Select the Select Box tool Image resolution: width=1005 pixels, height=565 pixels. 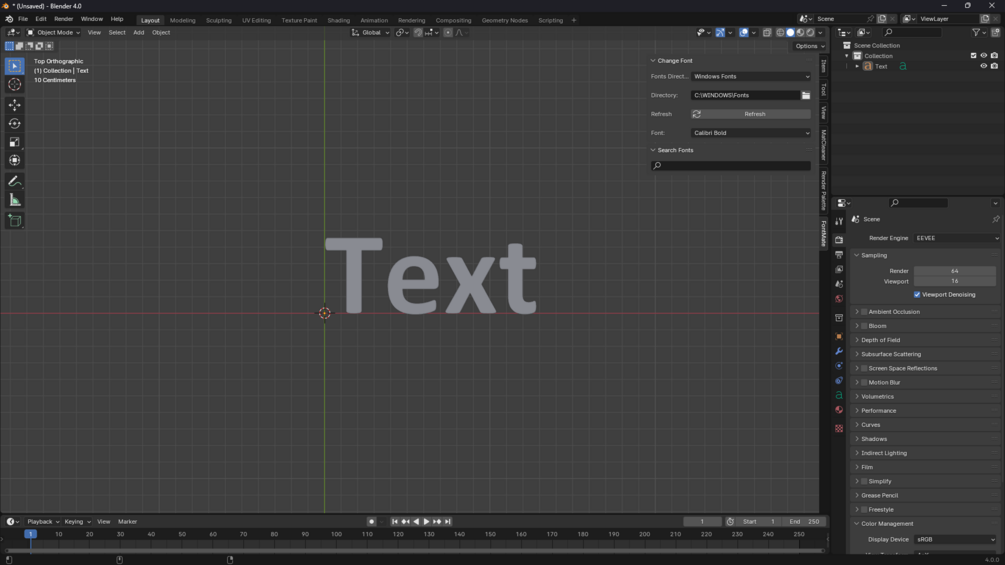click(x=15, y=66)
